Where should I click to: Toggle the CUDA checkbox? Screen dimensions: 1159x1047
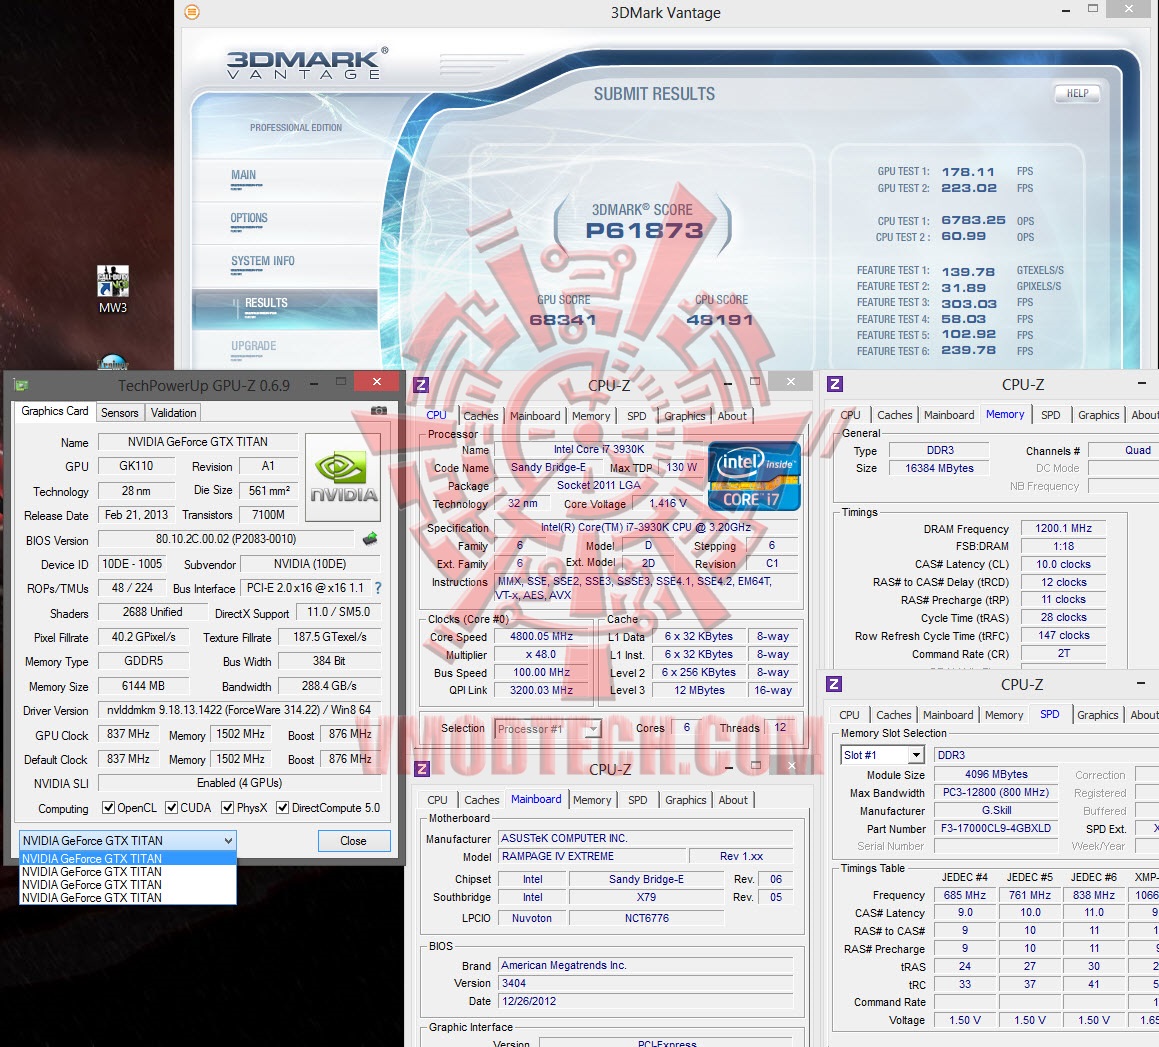[x=171, y=807]
